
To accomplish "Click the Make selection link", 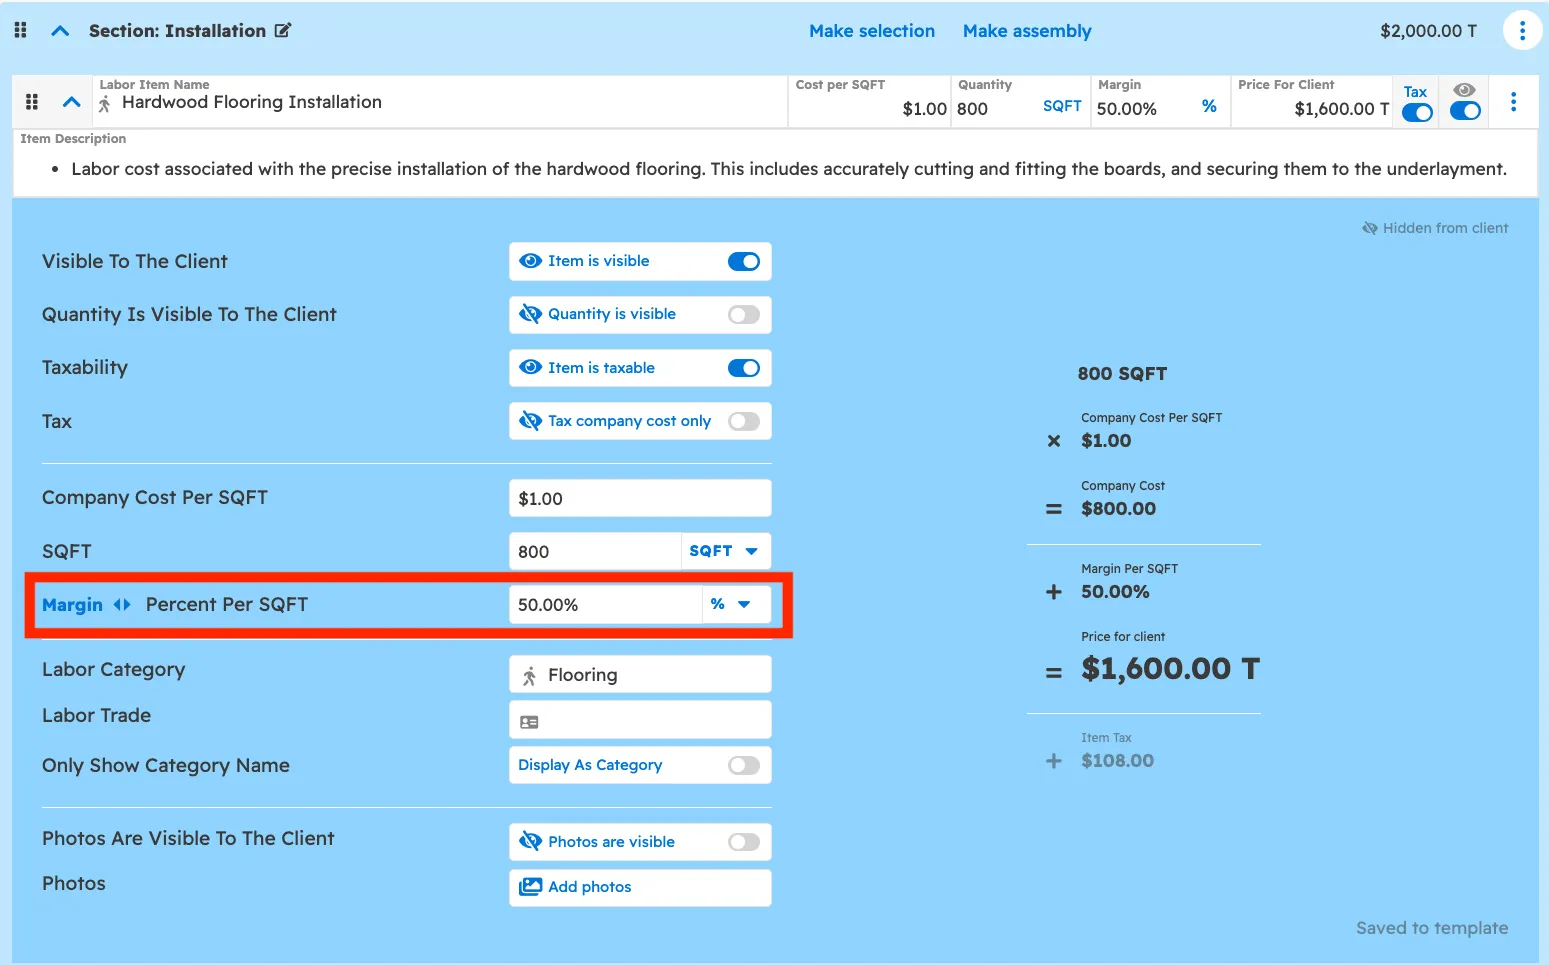I will tap(871, 31).
